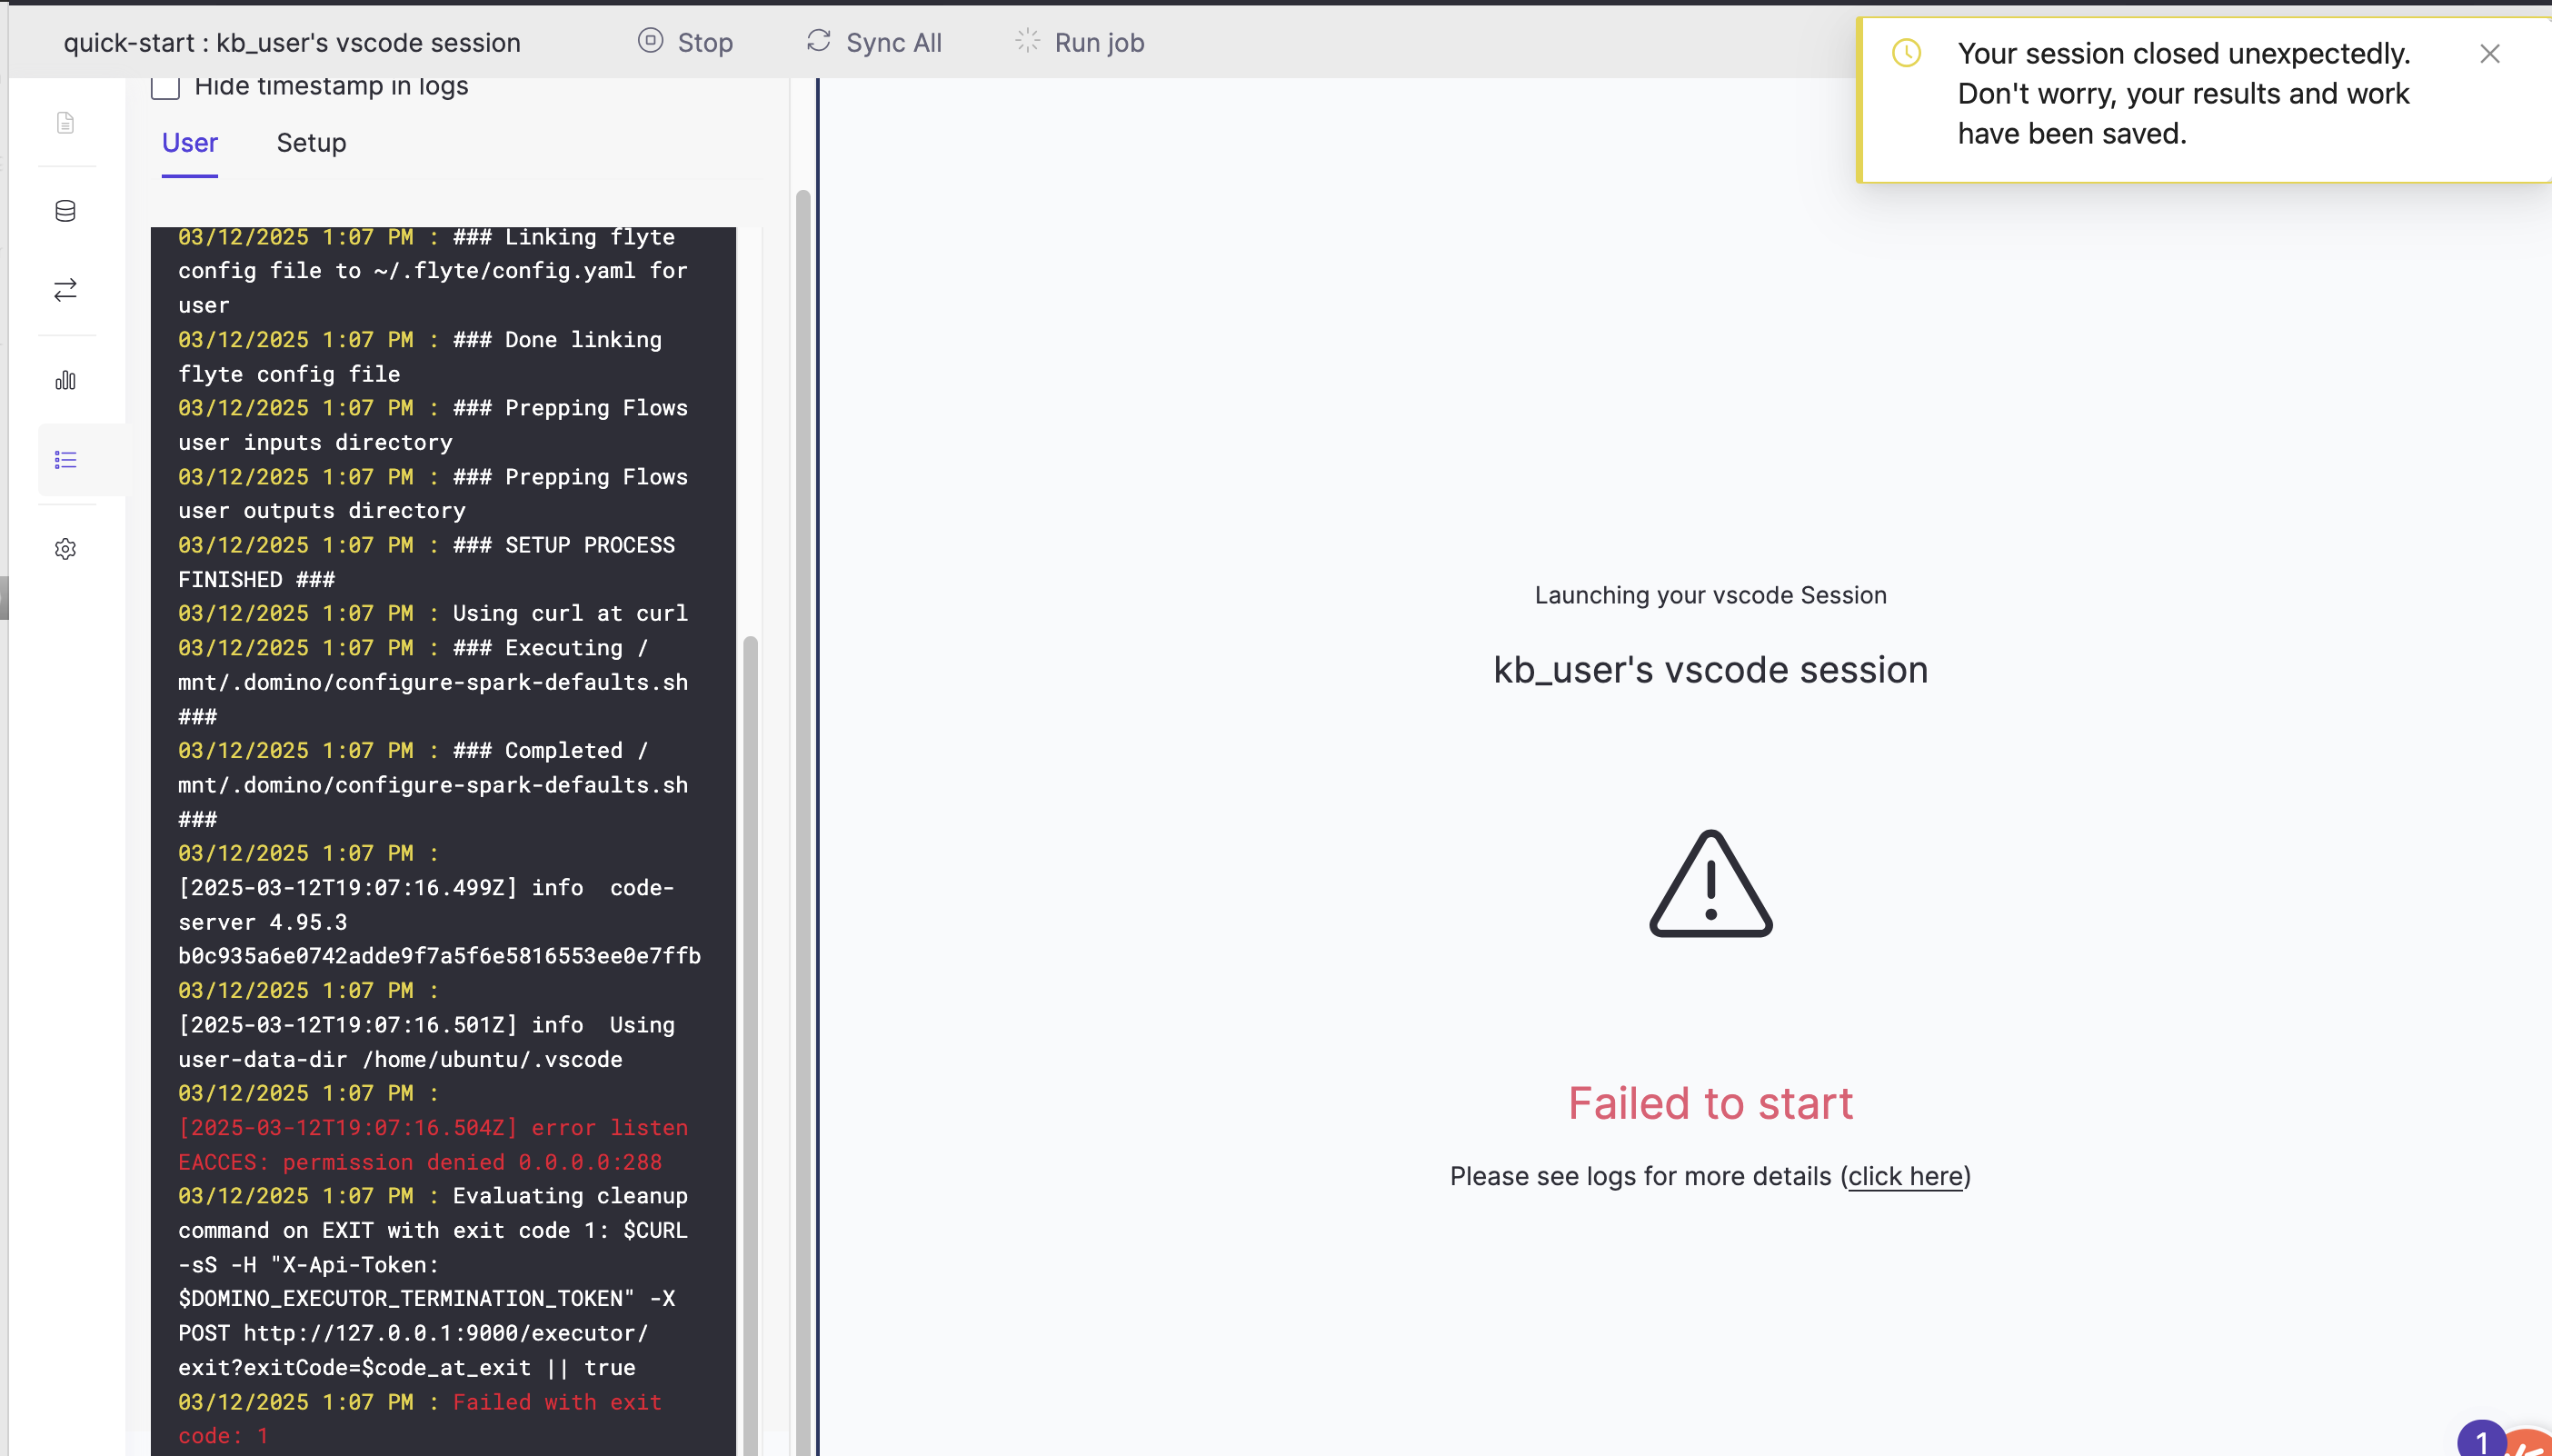The image size is (2552, 1456).
Task: Select the sync/transfer arrows sidebar icon
Action: 65,290
